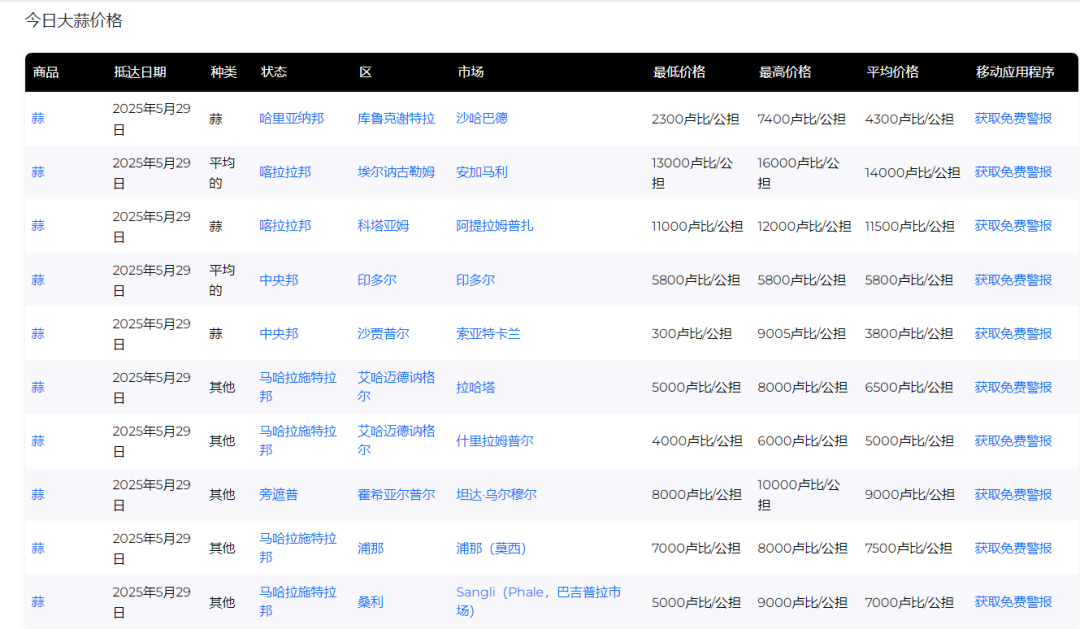Open the 阿提拉姆普扎 market link
The width and height of the screenshot is (1080, 629).
pyautogui.click(x=495, y=226)
